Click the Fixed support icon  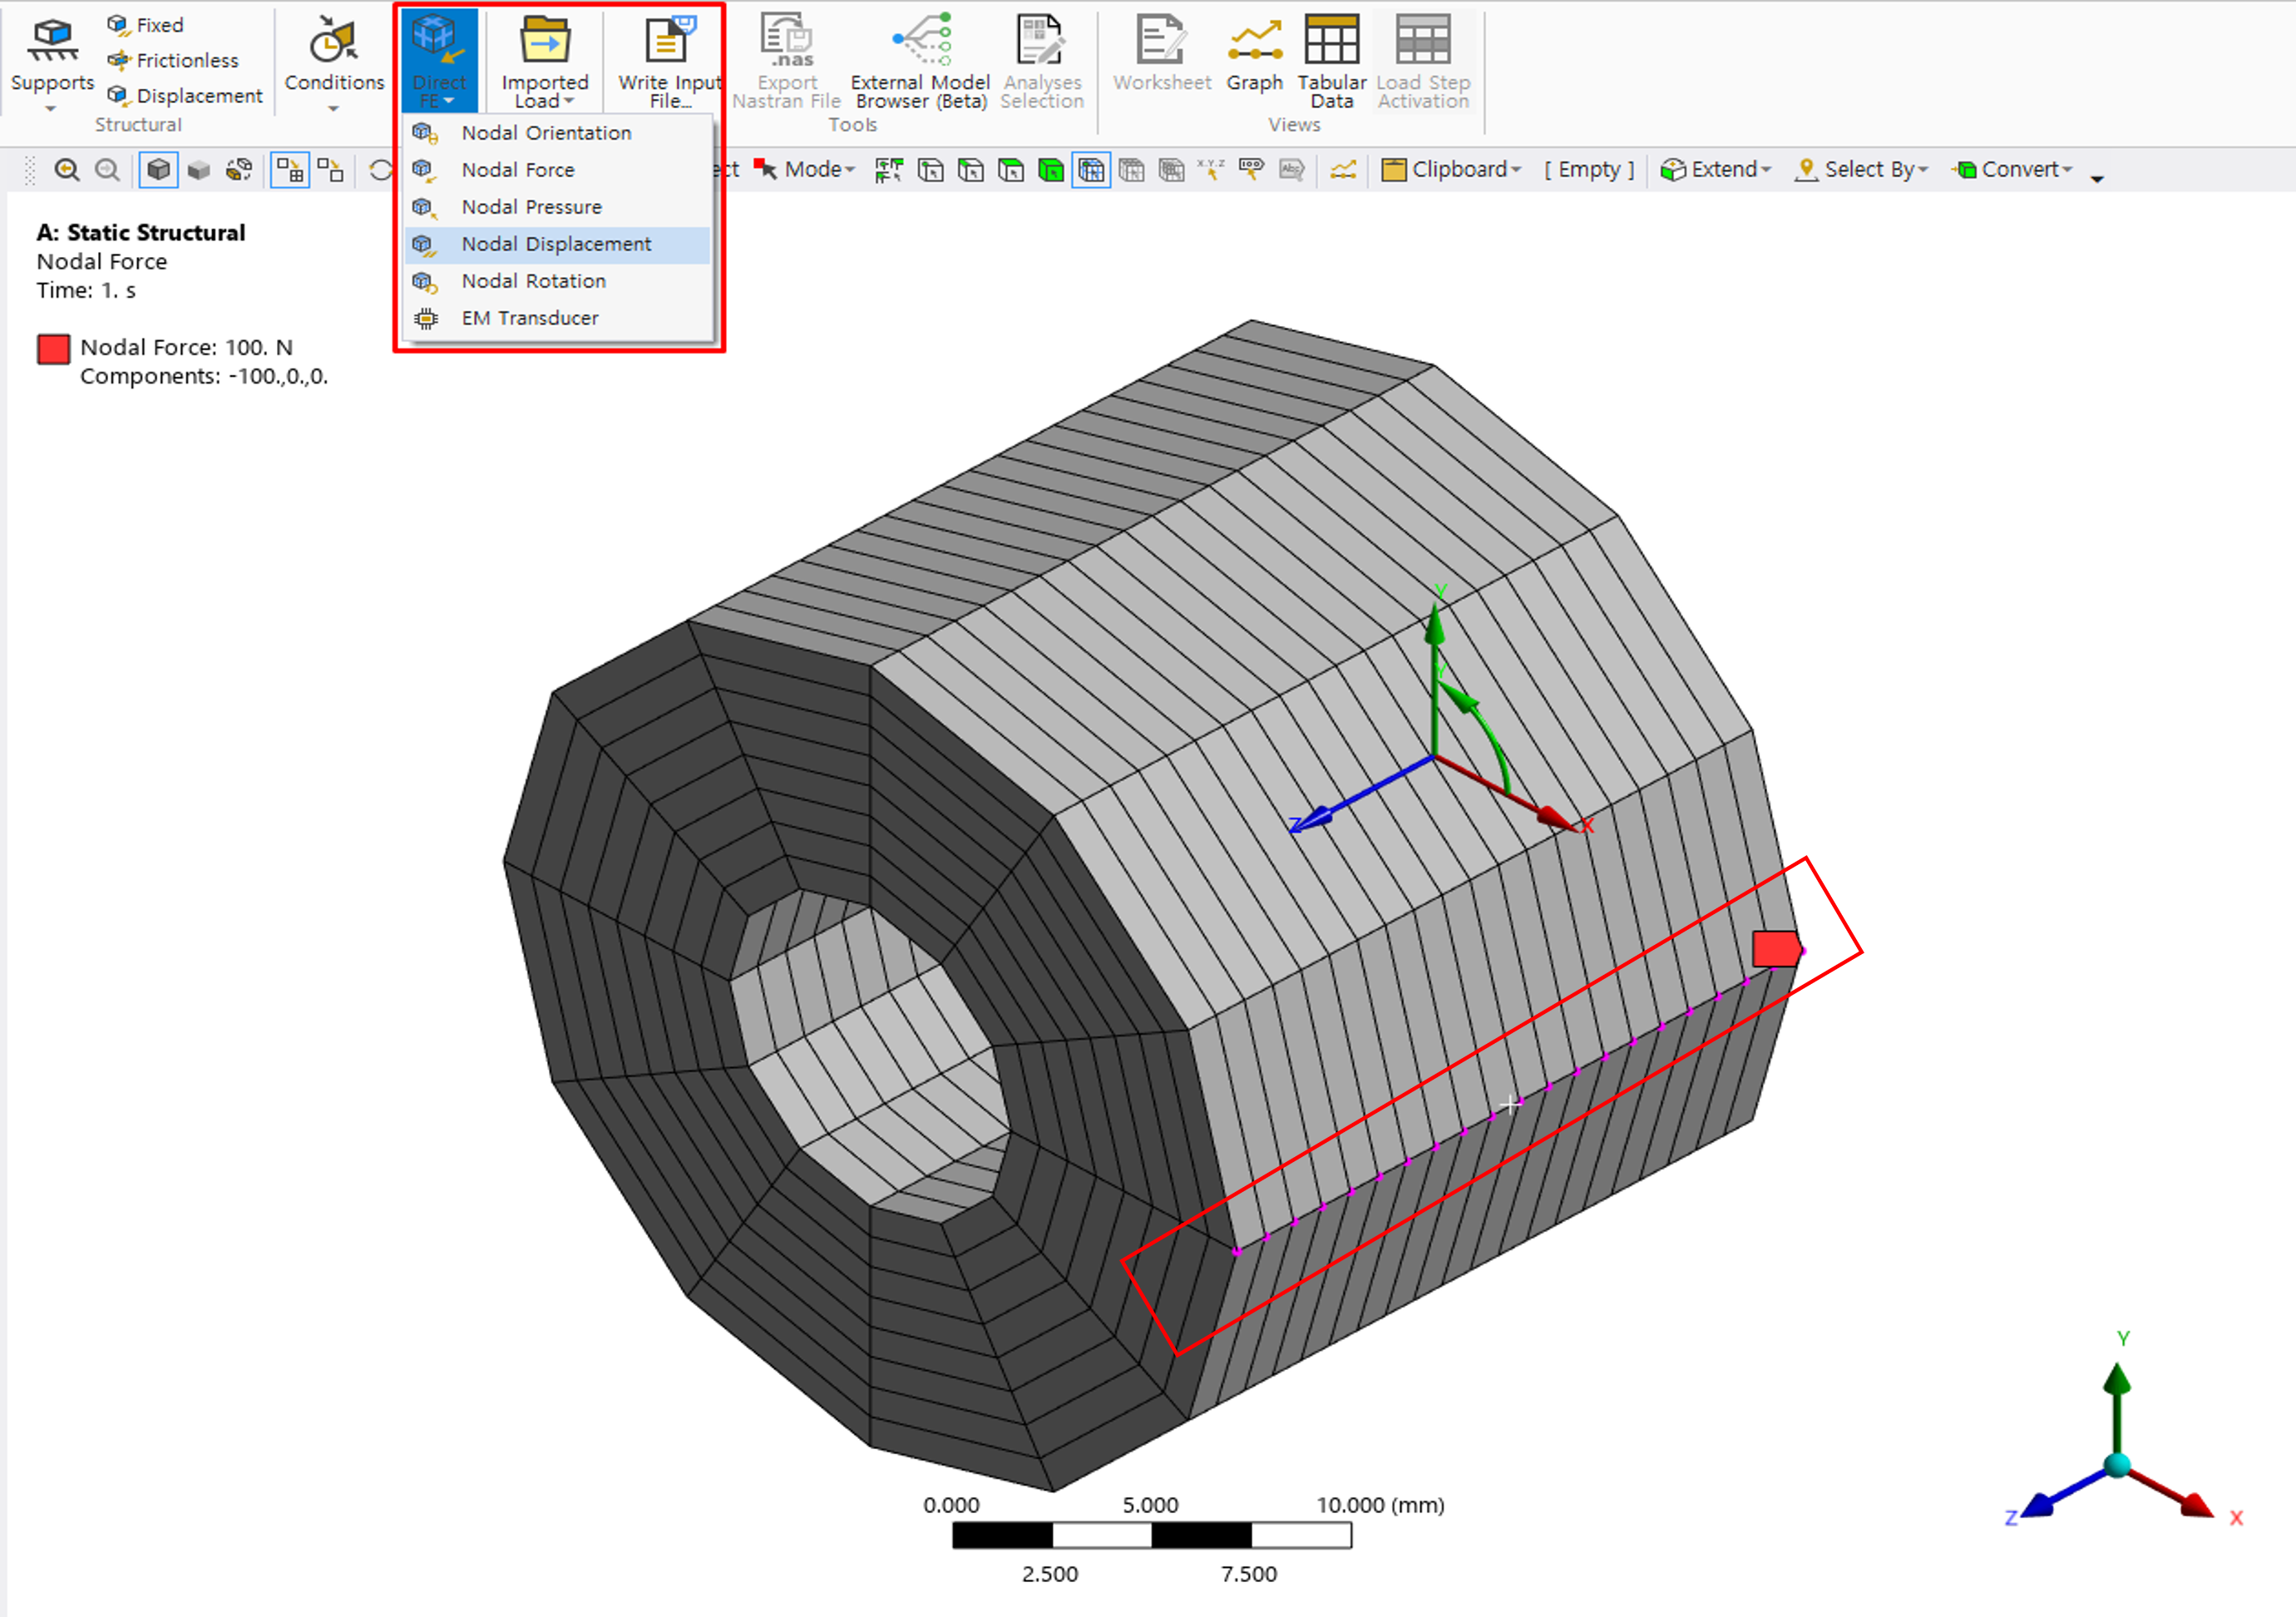coord(147,25)
